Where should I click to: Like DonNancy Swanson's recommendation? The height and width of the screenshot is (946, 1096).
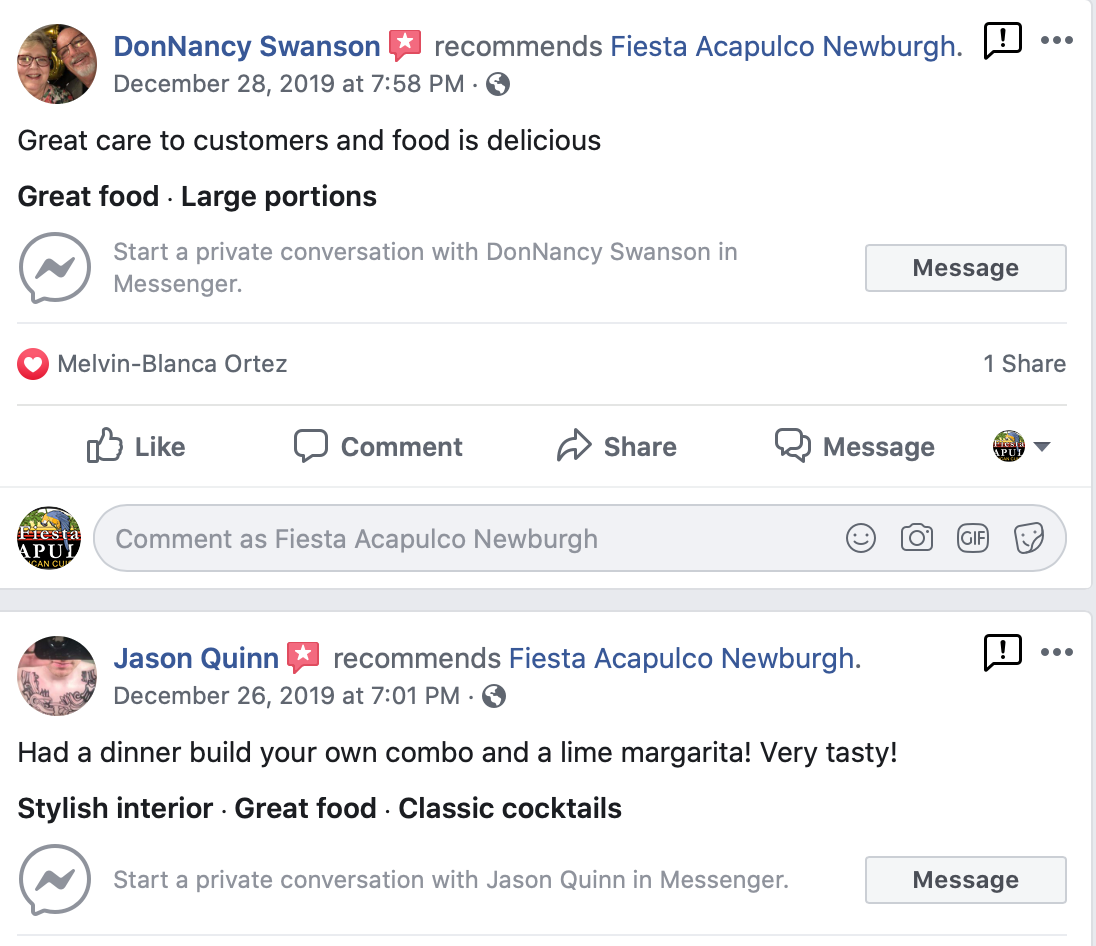[x=136, y=447]
